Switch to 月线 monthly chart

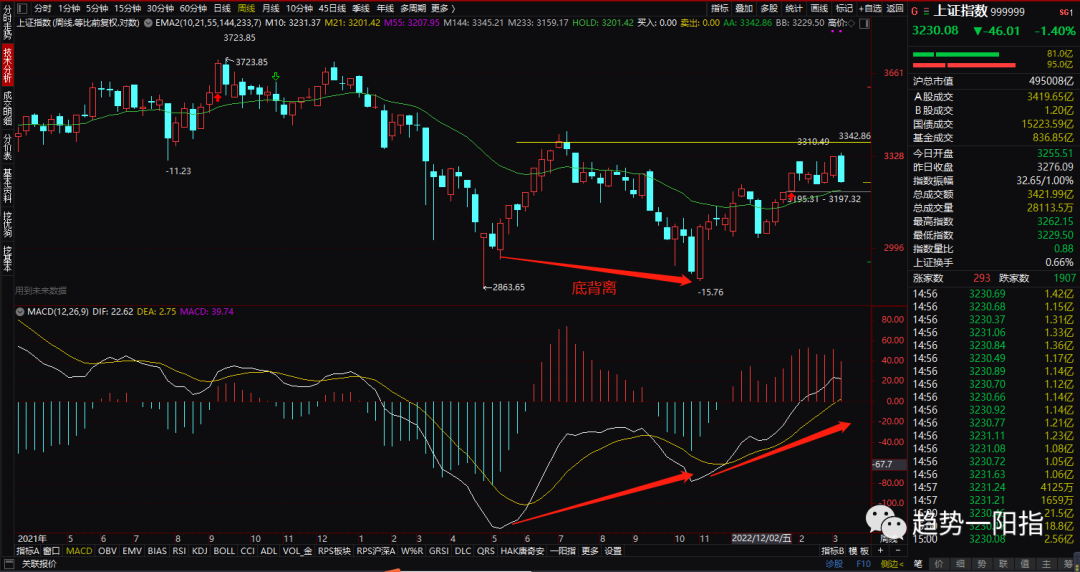pyautogui.click(x=270, y=8)
